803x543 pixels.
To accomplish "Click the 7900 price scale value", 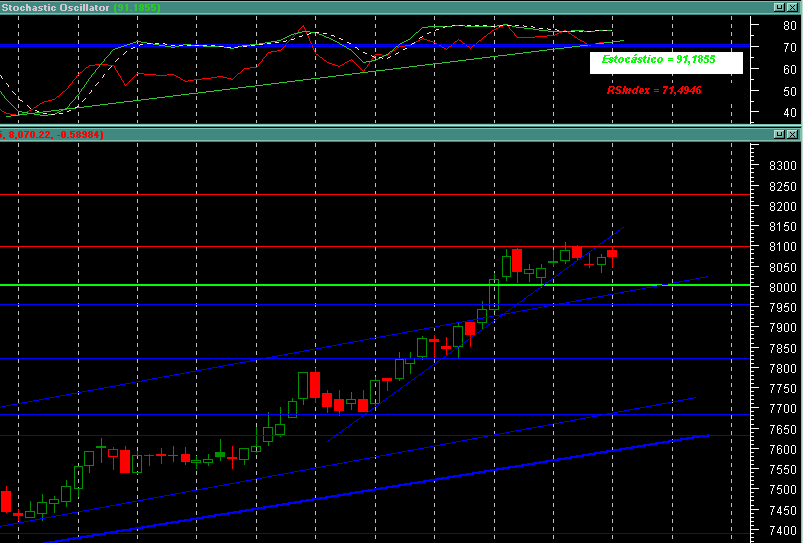I will click(x=783, y=328).
